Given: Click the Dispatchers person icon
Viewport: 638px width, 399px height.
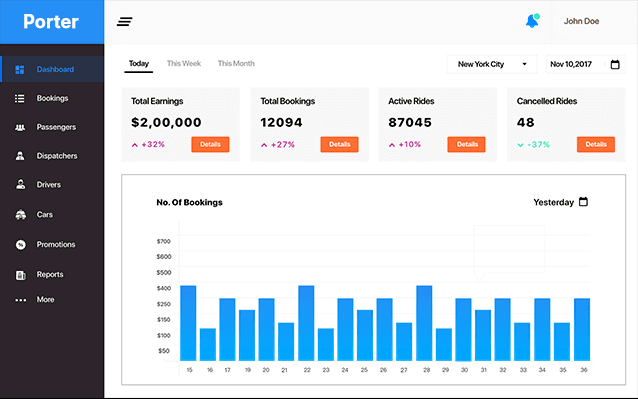Looking at the screenshot, I should pos(20,156).
